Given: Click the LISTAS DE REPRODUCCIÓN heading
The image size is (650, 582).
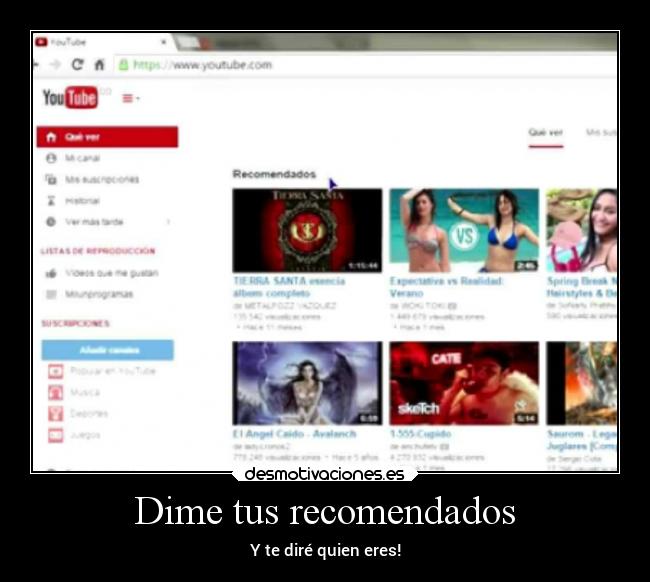Looking at the screenshot, I should 98,251.
